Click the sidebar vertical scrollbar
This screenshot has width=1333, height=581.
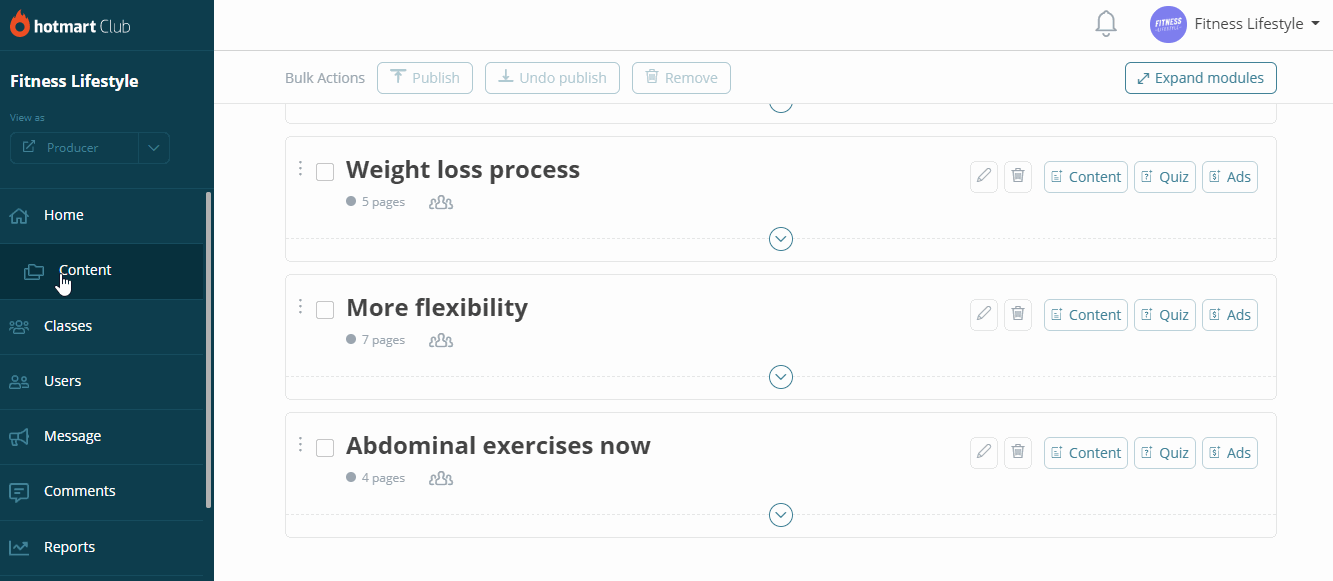[x=208, y=350]
